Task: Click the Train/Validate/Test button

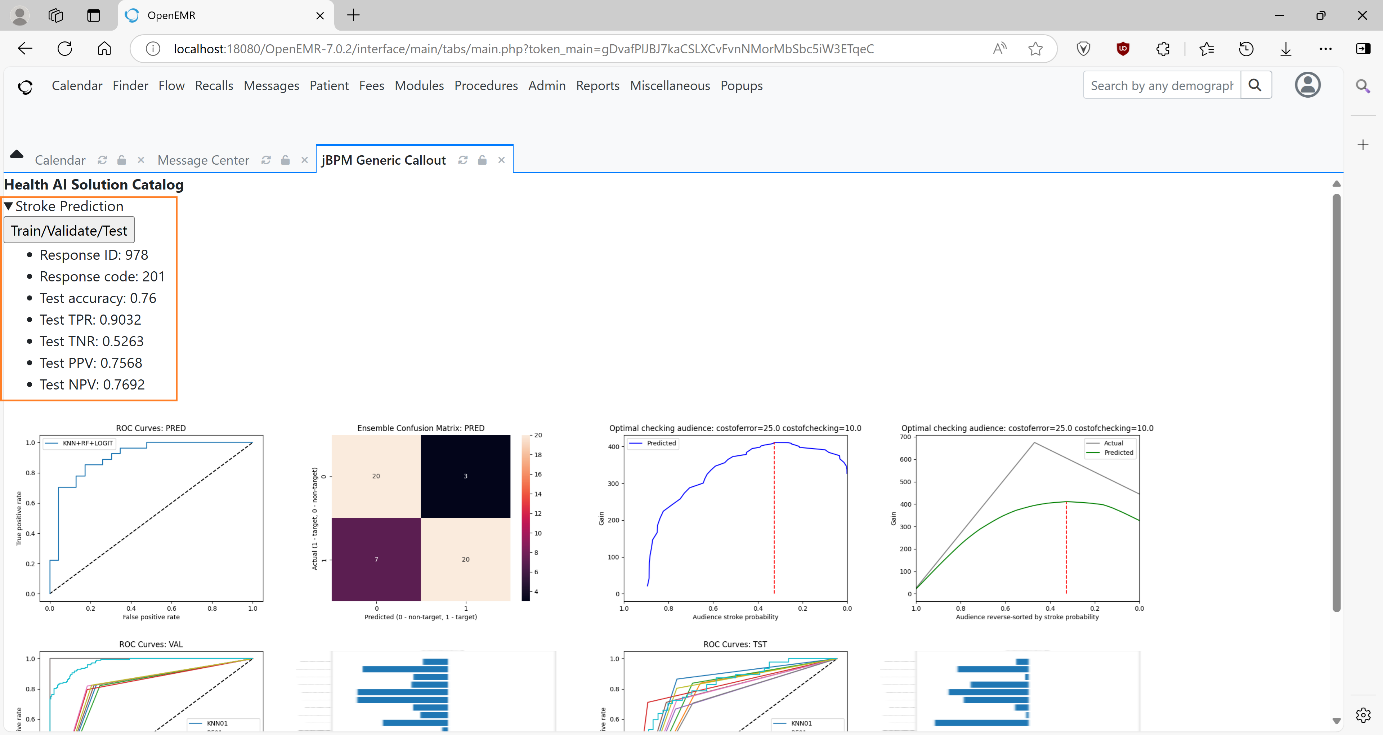Action: pos(68,230)
